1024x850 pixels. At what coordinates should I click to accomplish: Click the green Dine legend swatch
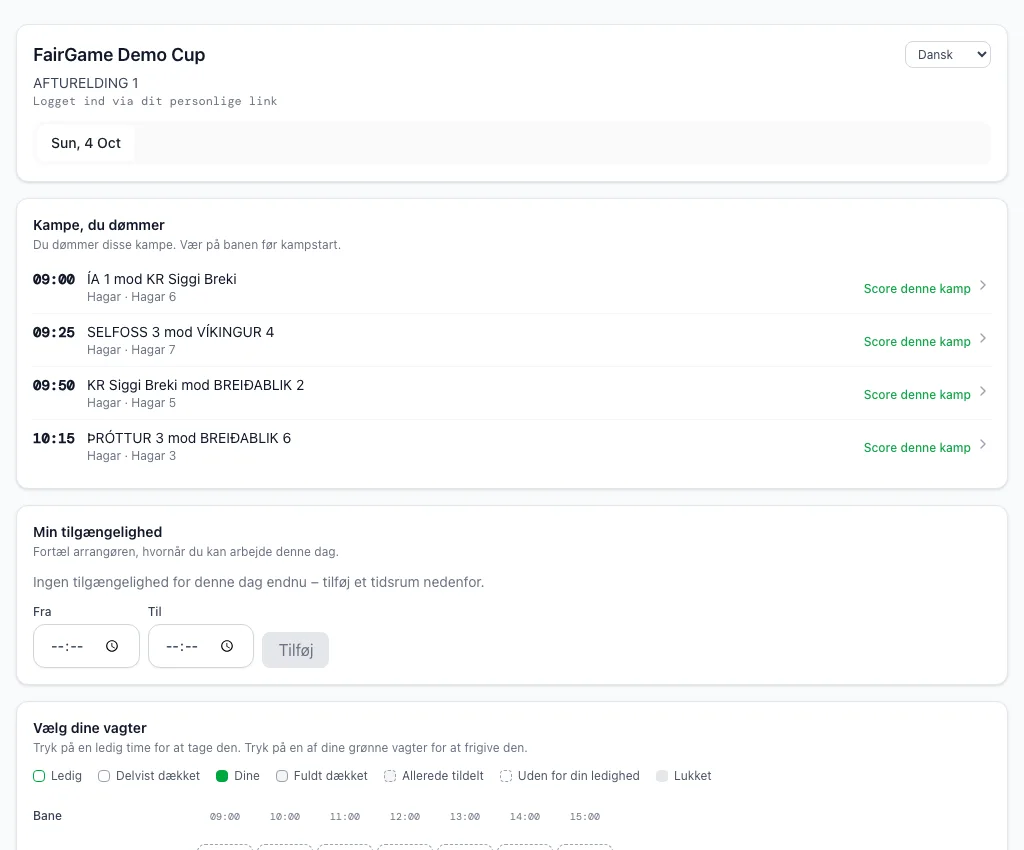point(222,776)
